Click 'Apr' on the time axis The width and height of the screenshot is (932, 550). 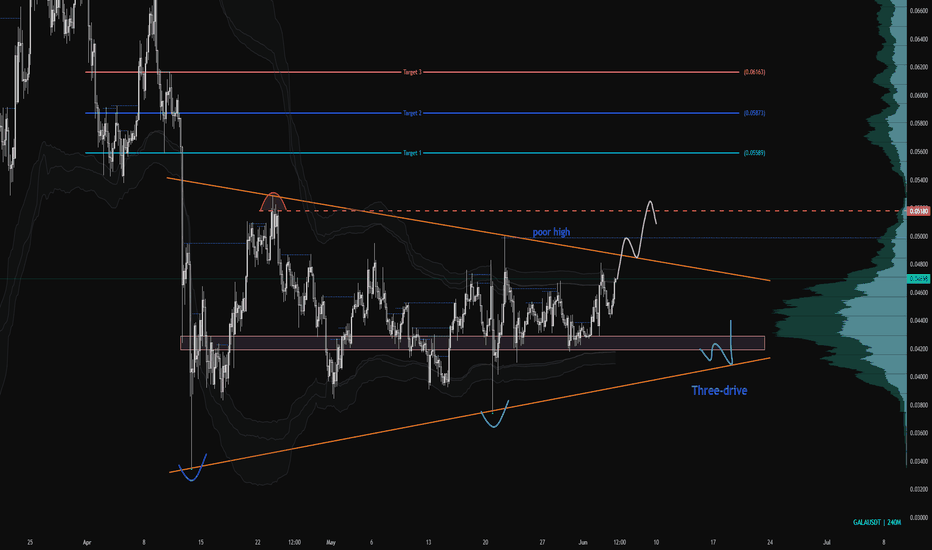pyautogui.click(x=87, y=542)
